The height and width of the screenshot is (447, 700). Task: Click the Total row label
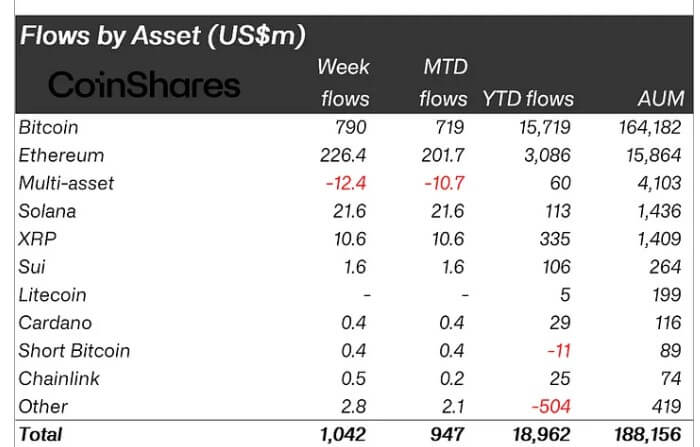coord(40,434)
